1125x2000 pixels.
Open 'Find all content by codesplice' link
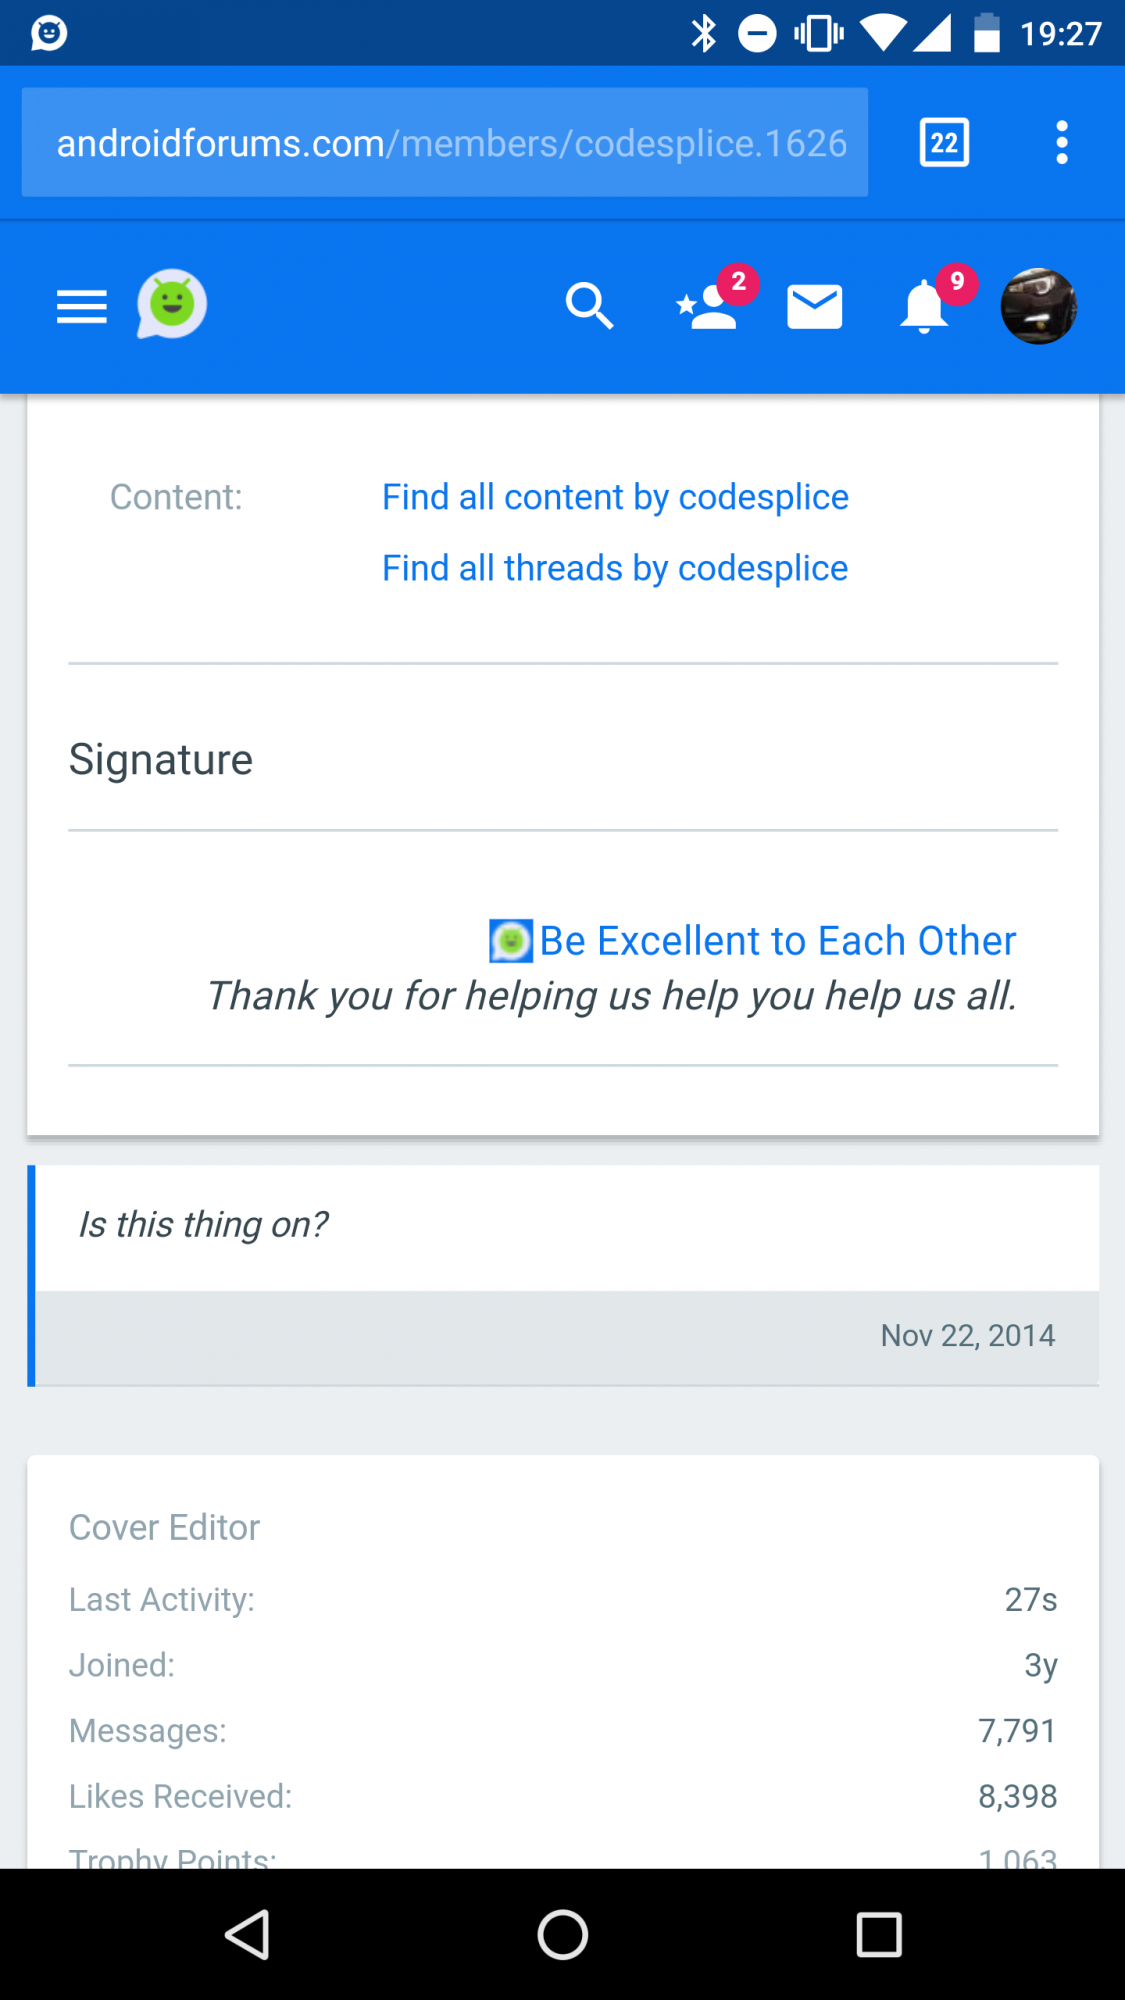coord(615,497)
